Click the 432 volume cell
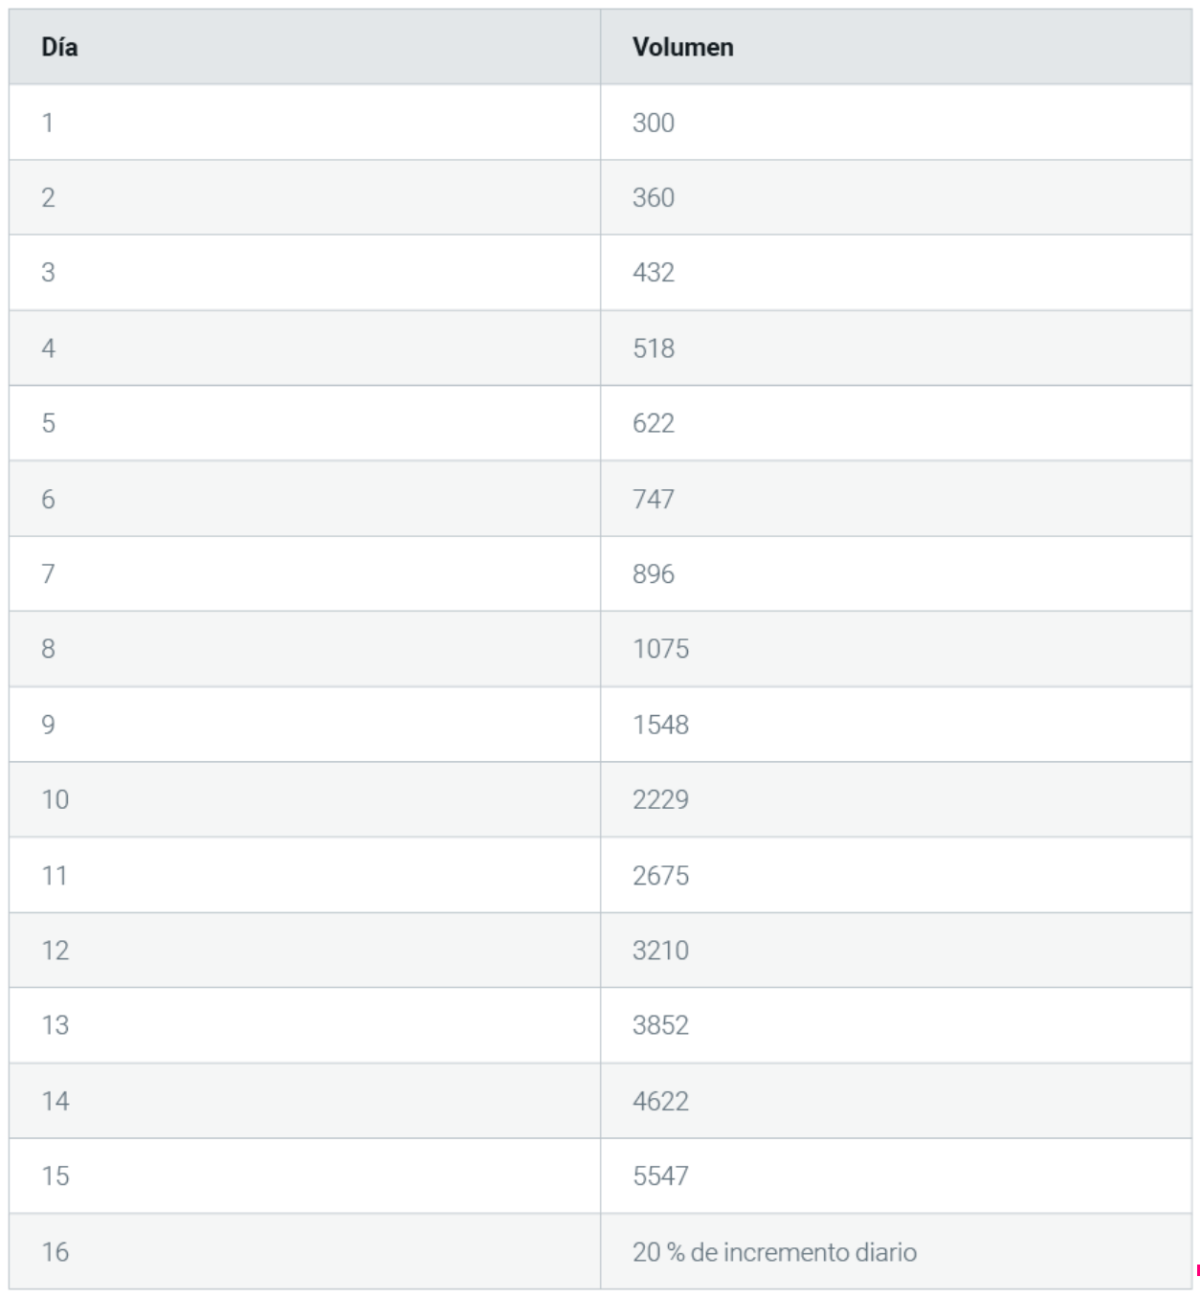 click(896, 272)
